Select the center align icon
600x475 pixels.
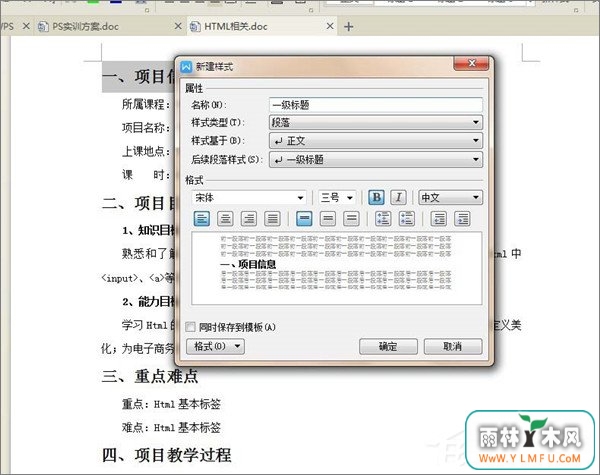coord(225,219)
